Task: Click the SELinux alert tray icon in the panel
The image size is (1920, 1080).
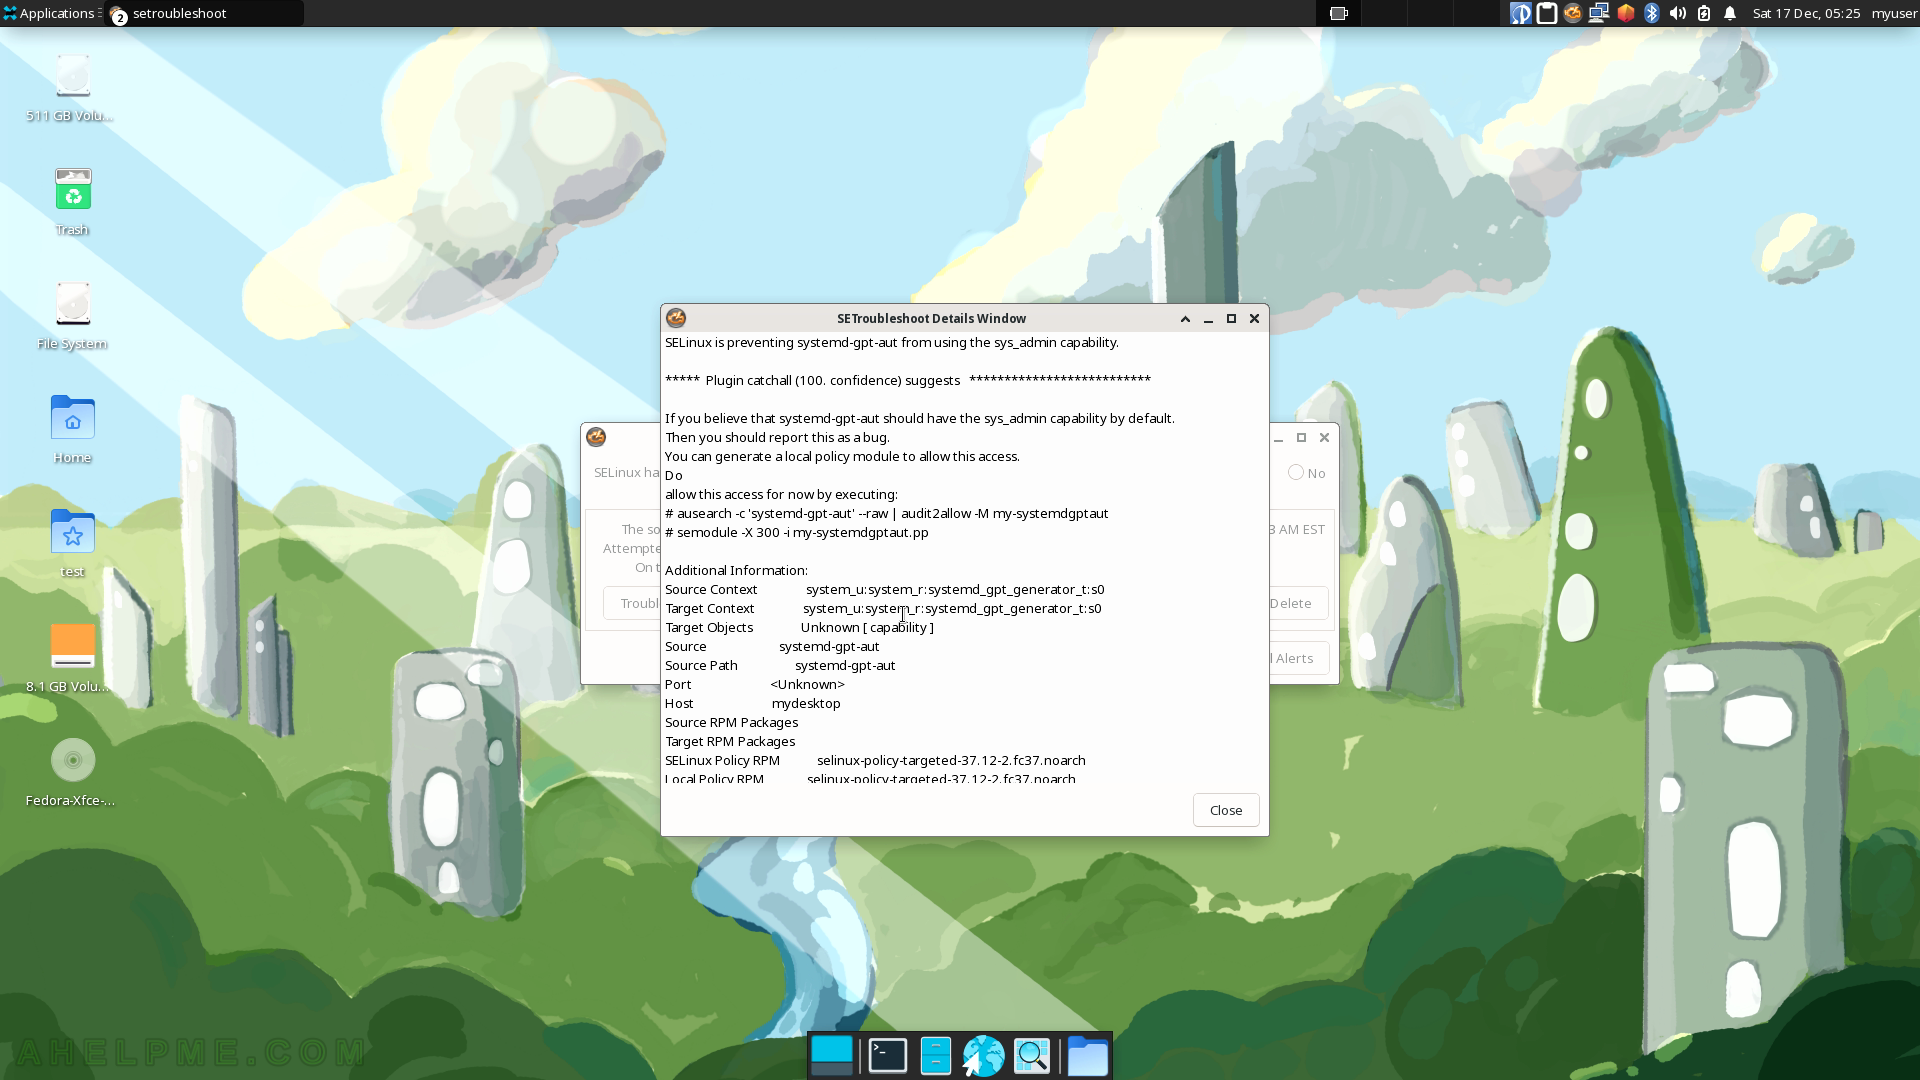Action: click(x=1573, y=13)
